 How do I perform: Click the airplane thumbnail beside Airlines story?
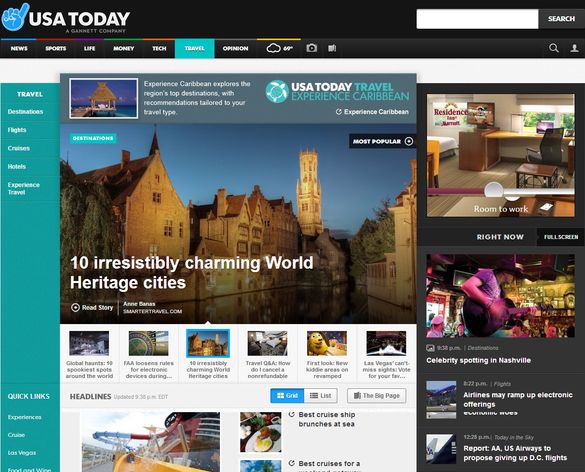click(441, 400)
